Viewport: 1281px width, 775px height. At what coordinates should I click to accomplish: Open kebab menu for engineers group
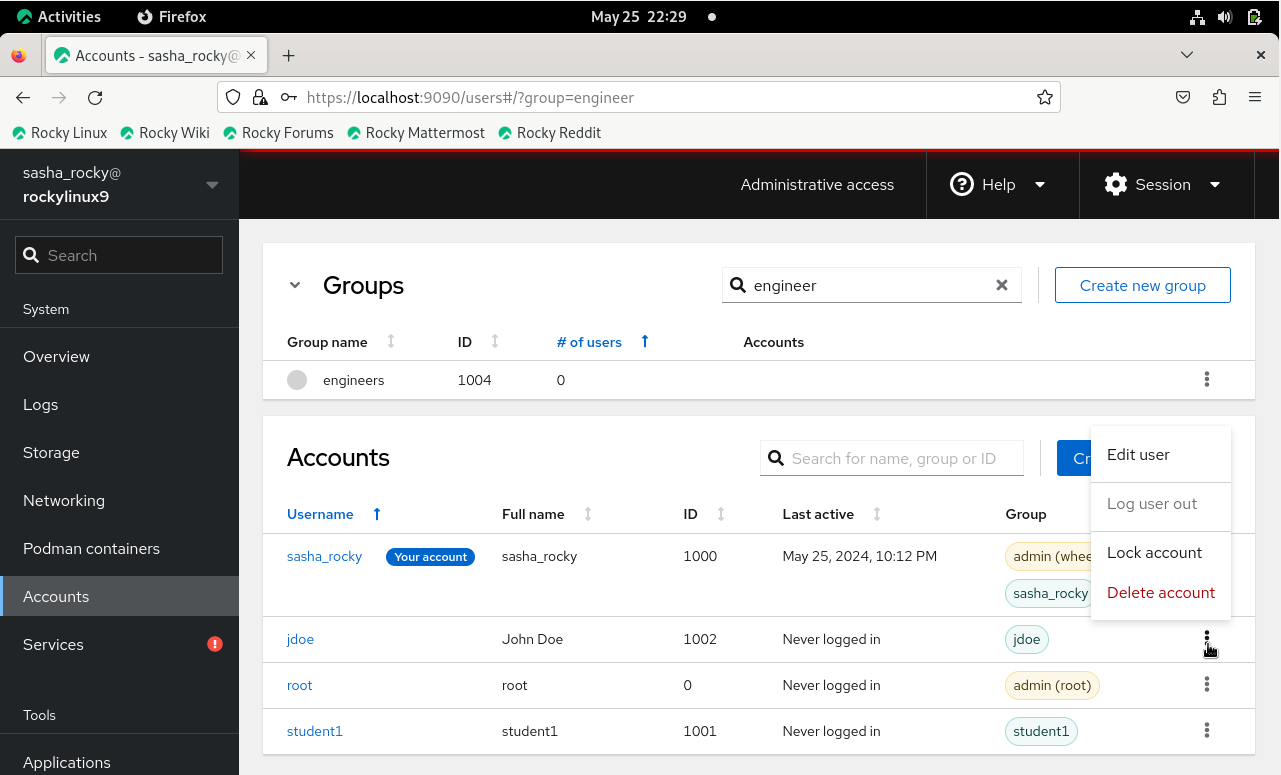pyautogui.click(x=1206, y=380)
